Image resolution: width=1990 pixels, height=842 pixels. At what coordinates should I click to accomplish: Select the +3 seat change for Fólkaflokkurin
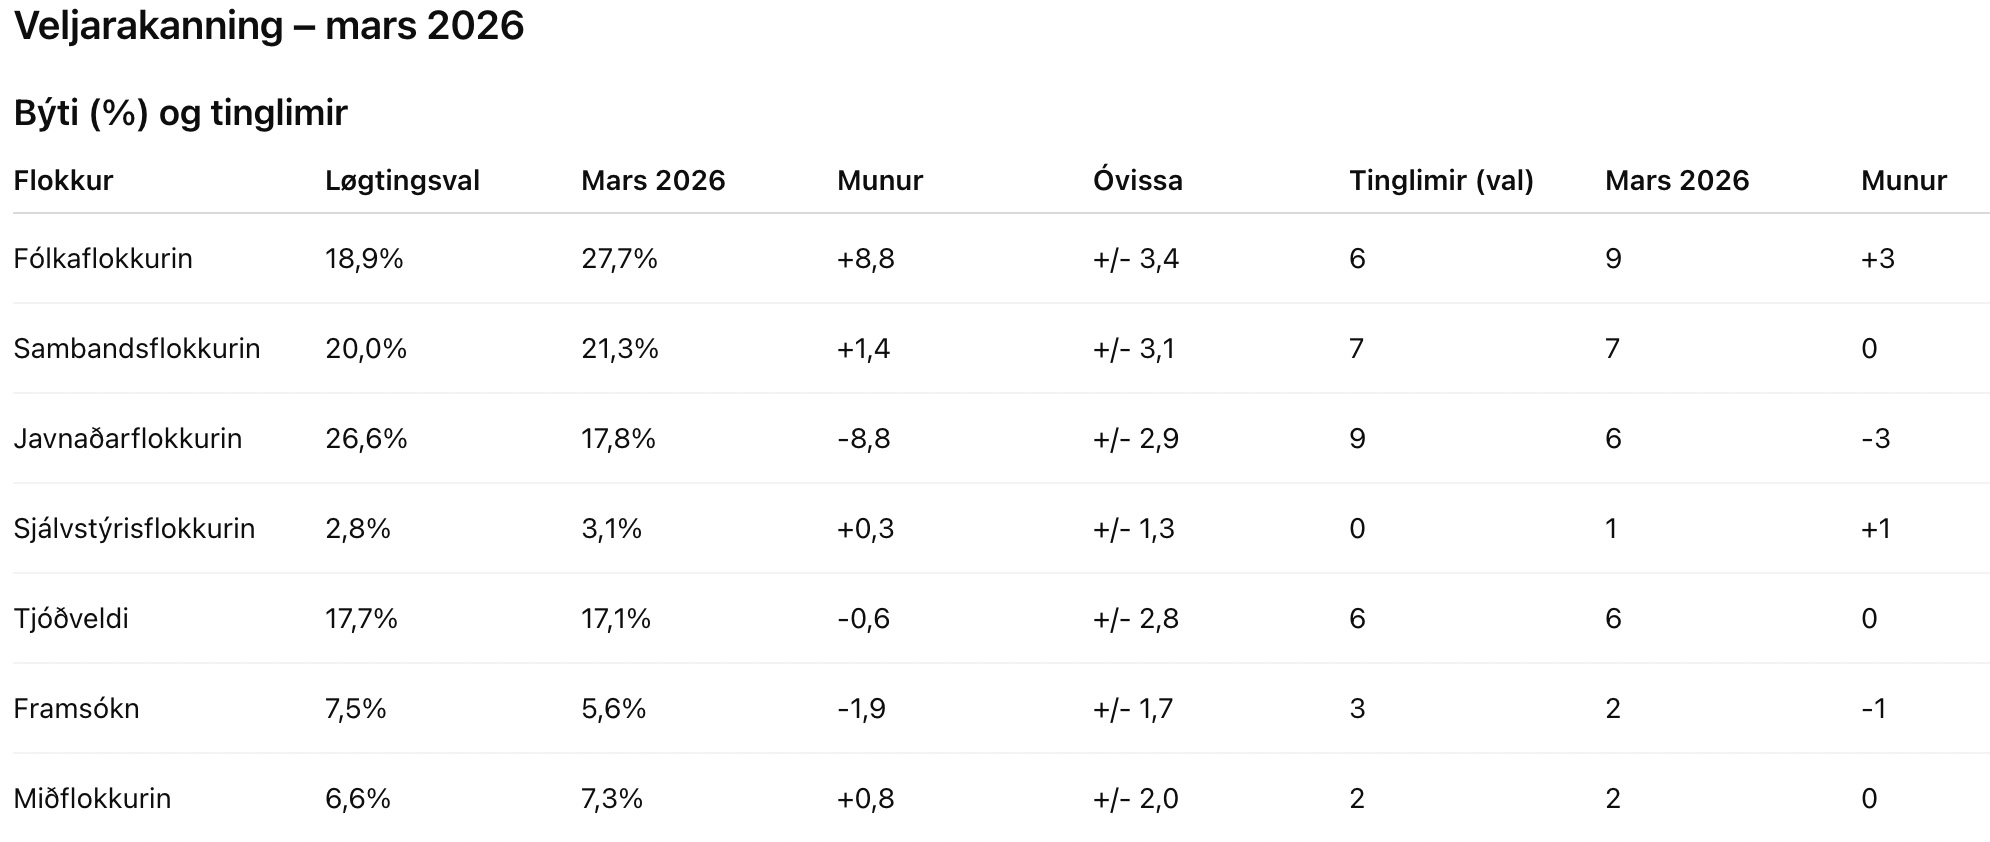coord(1877,259)
